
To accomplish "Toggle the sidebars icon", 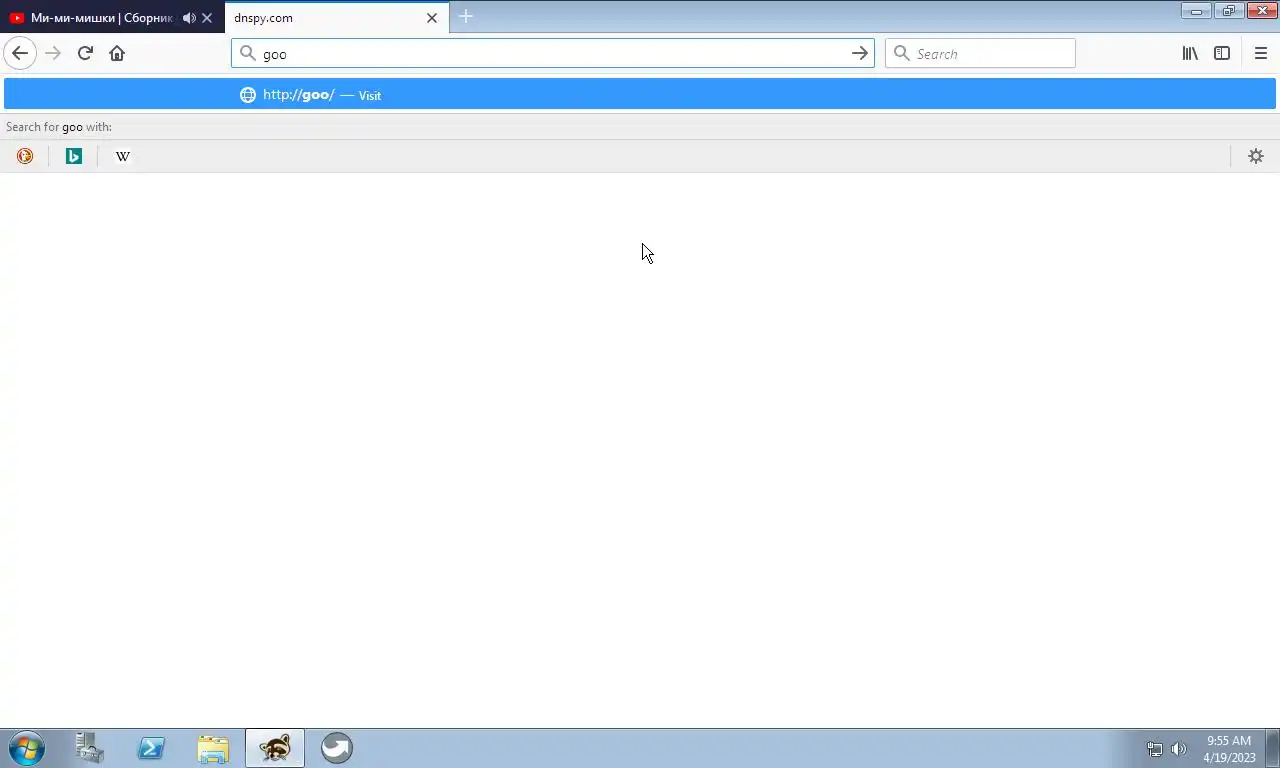I will tap(1222, 53).
